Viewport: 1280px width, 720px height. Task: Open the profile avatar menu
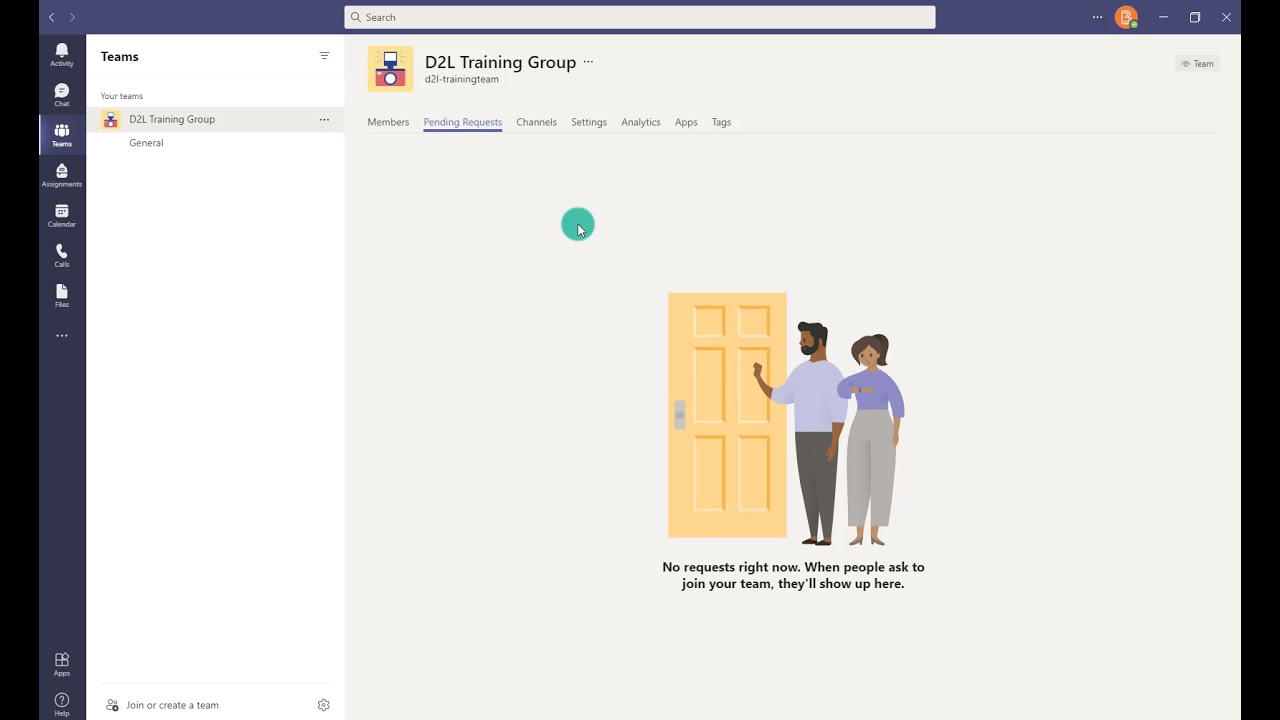(x=1126, y=17)
